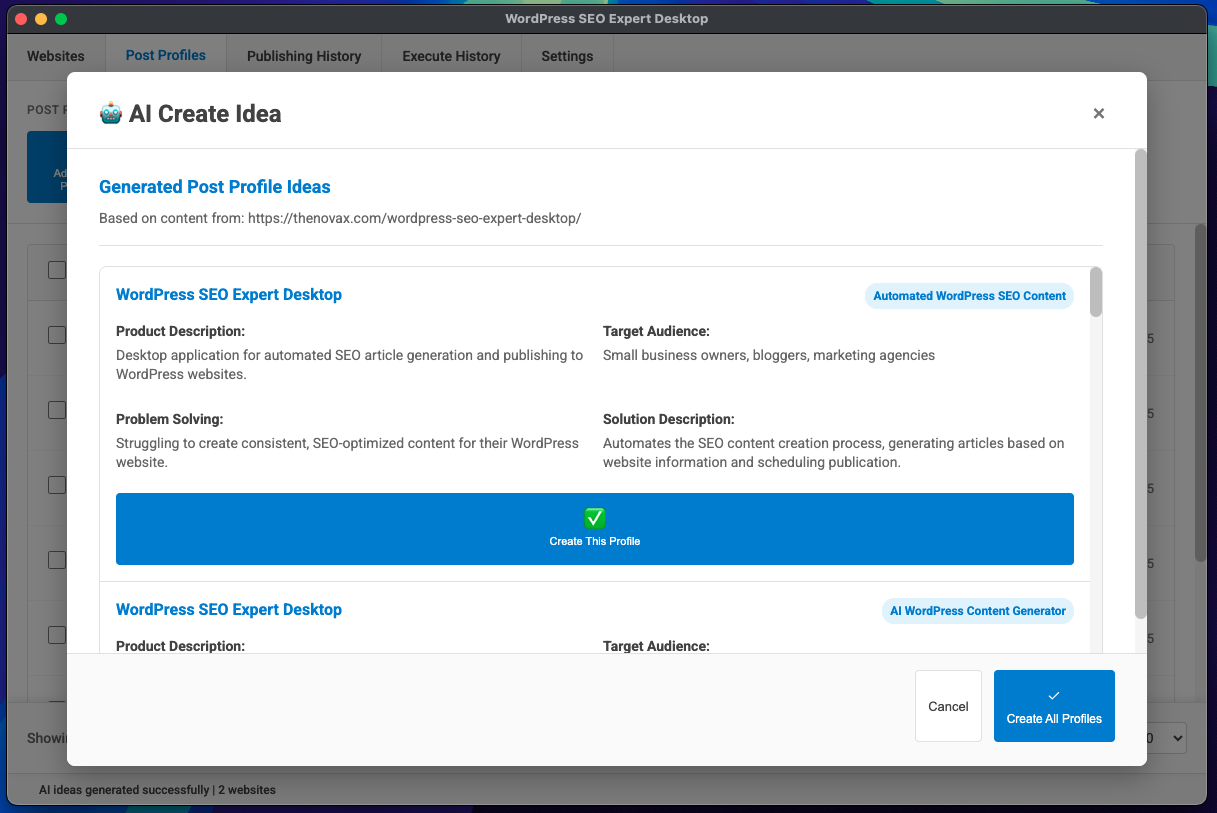Click the dialog's outer scrollbar

[1141, 384]
